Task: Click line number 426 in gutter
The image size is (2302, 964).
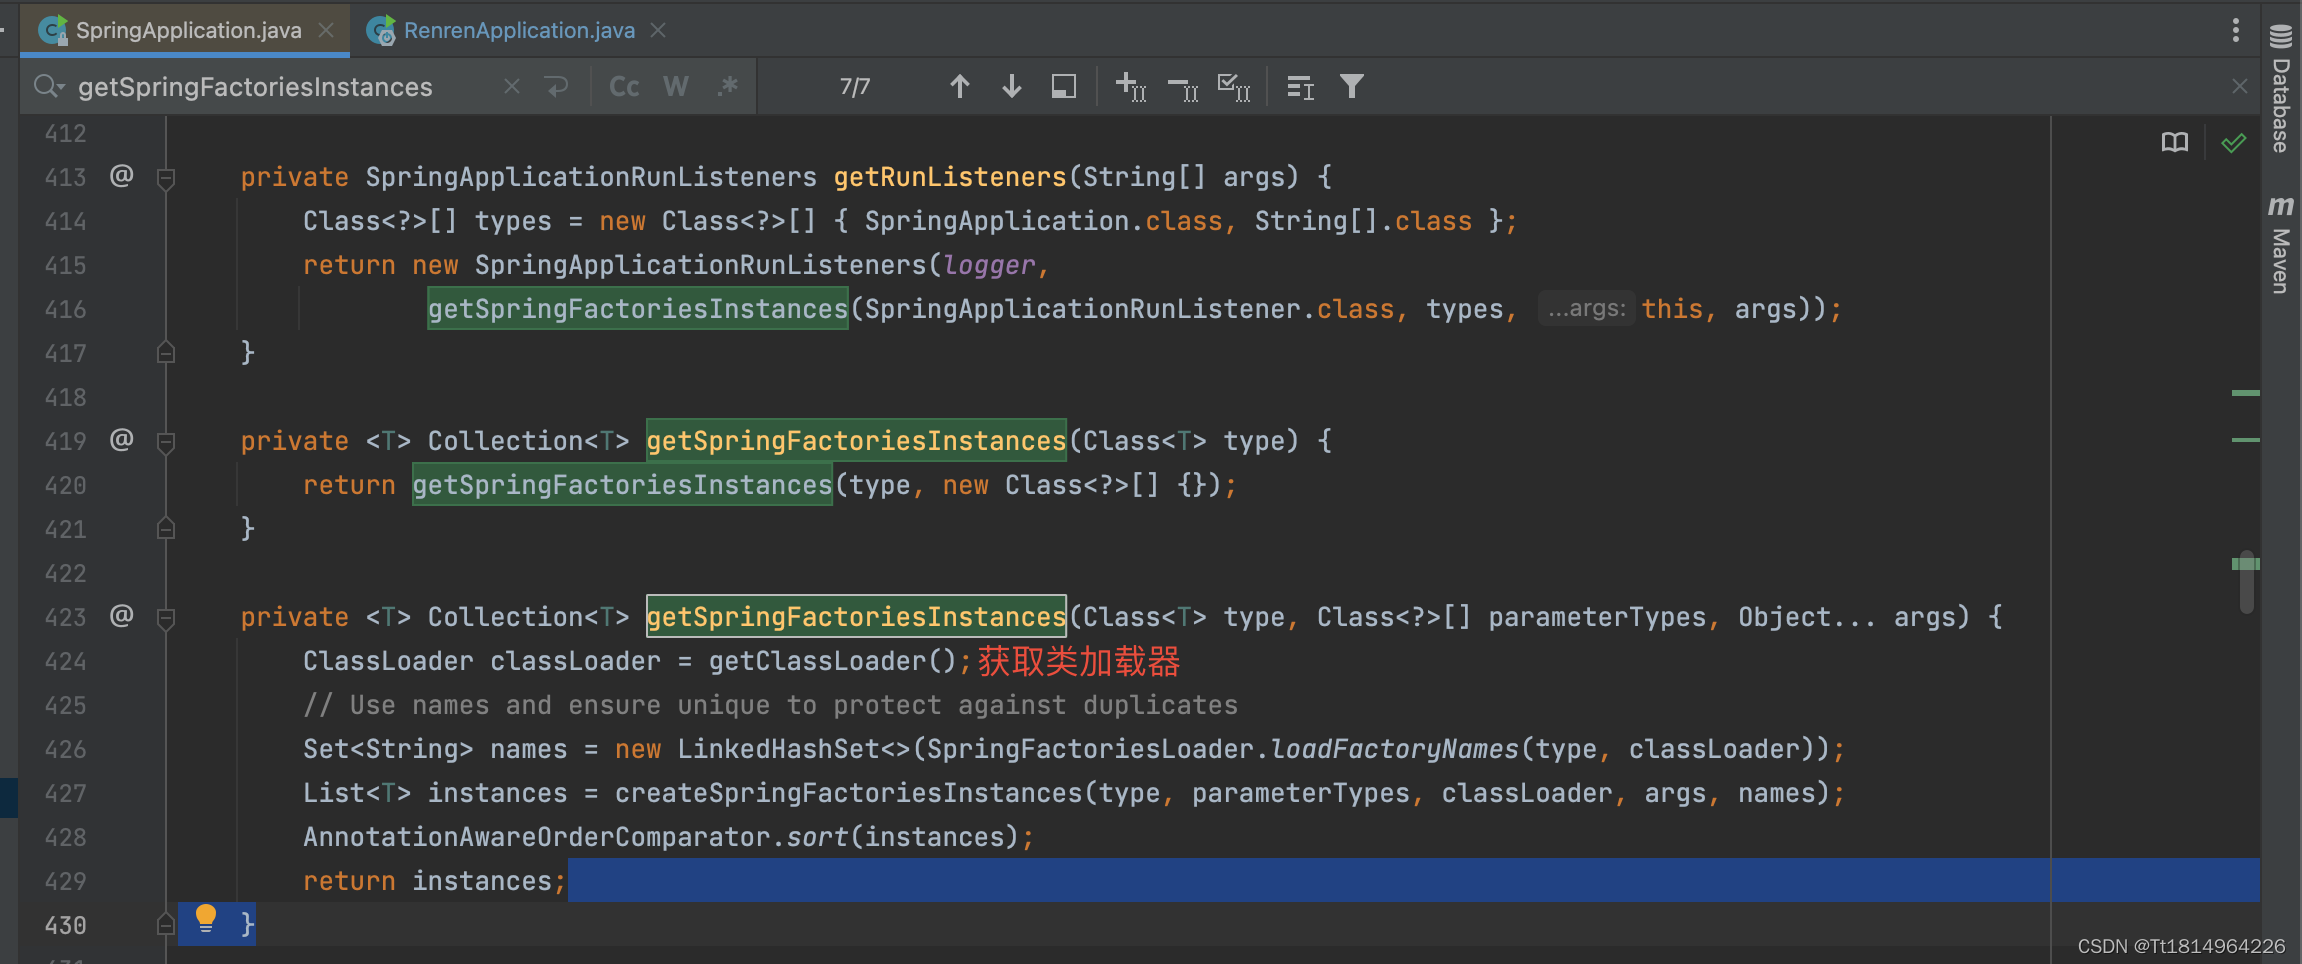Action: pos(65,749)
